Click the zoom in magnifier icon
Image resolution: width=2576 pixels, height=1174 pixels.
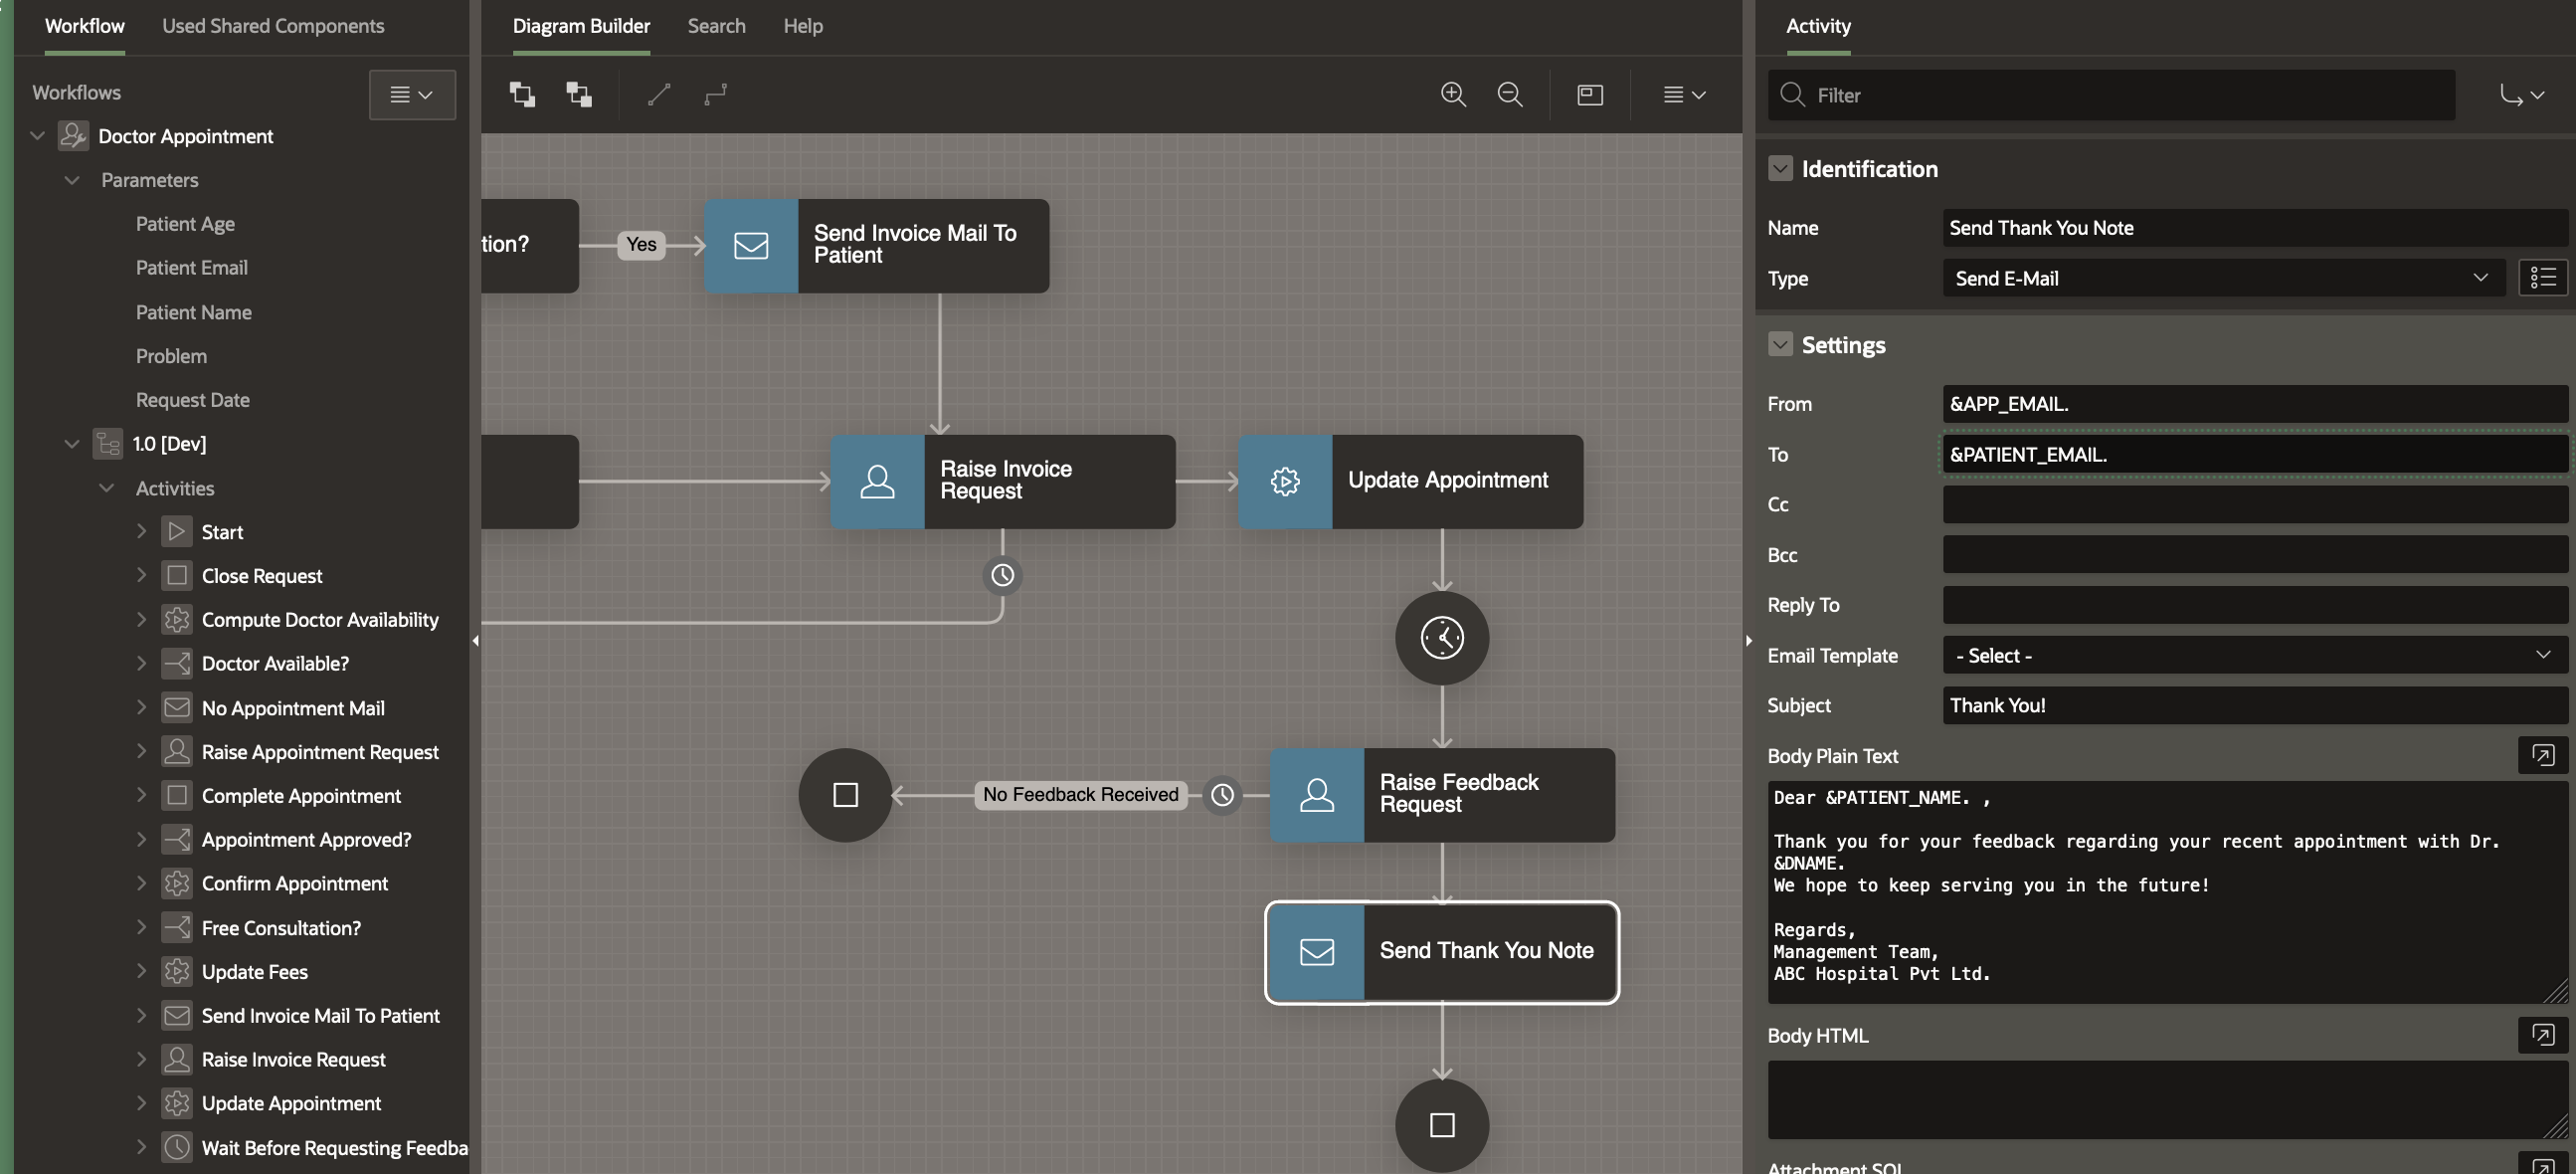(x=1453, y=95)
